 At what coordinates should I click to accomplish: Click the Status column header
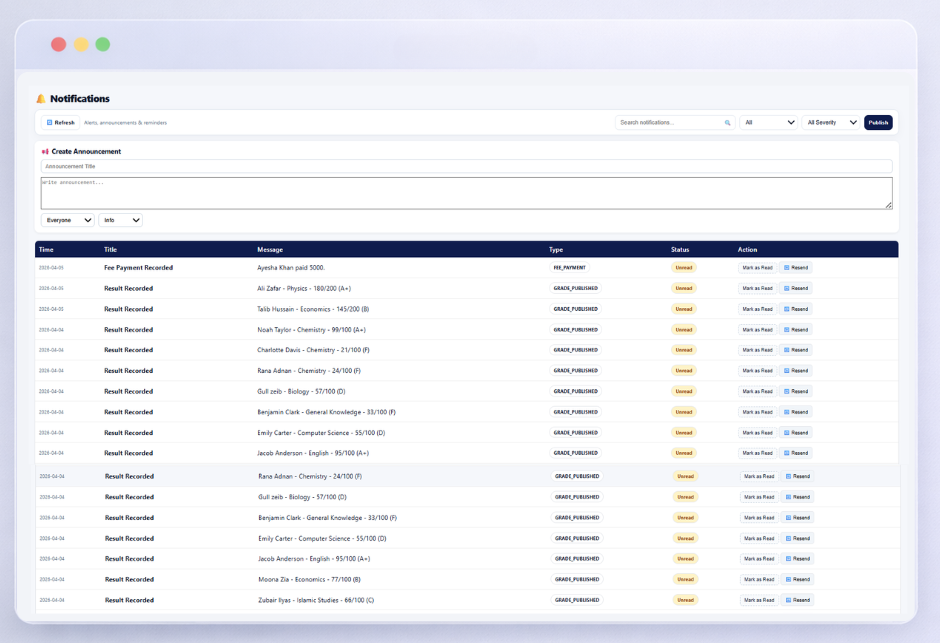coord(680,249)
